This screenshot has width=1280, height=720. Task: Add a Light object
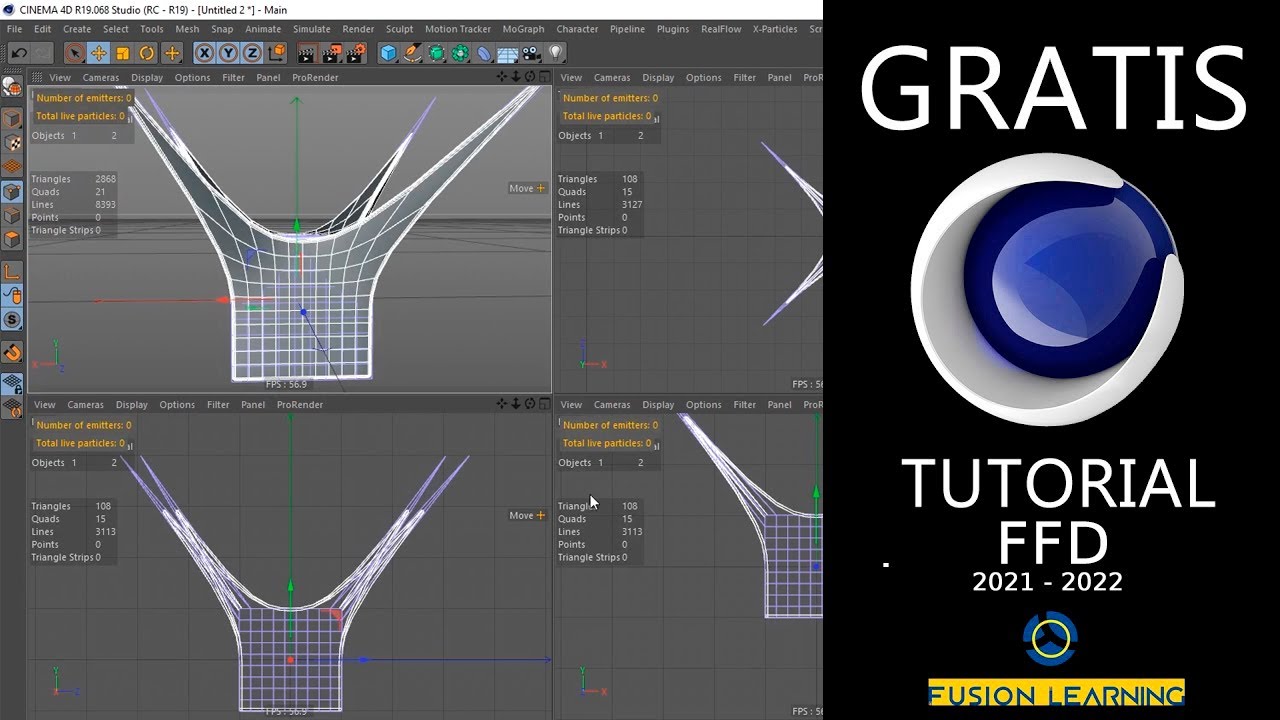(x=556, y=53)
